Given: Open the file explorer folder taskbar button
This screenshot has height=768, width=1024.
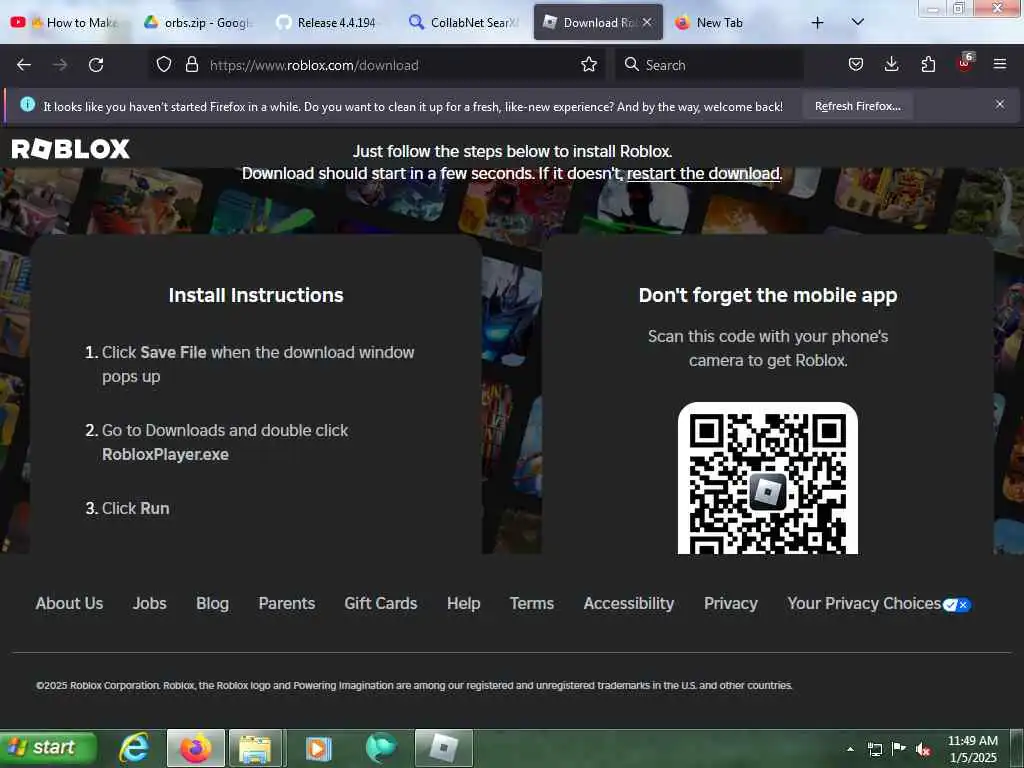Looking at the screenshot, I should [x=255, y=748].
